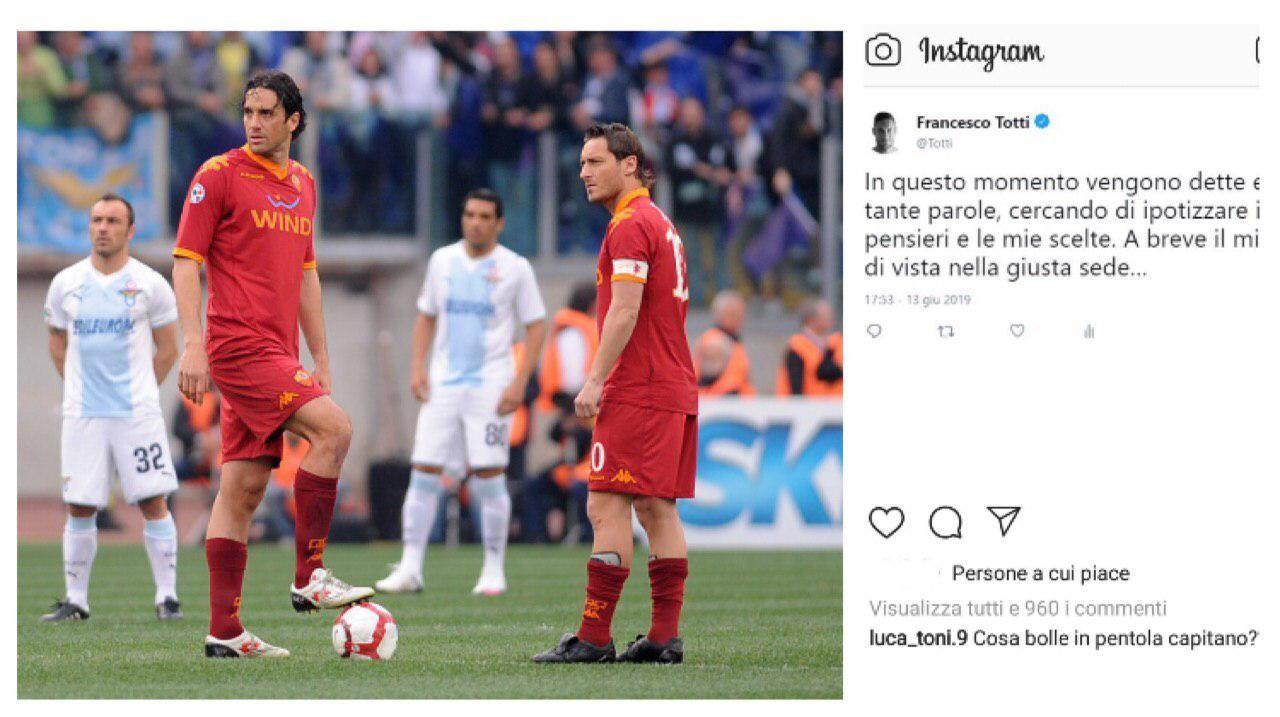This screenshot has height=717, width=1280.
Task: Click the comment "Cosa bolle in pentola capitano?"
Action: click(x=1115, y=639)
